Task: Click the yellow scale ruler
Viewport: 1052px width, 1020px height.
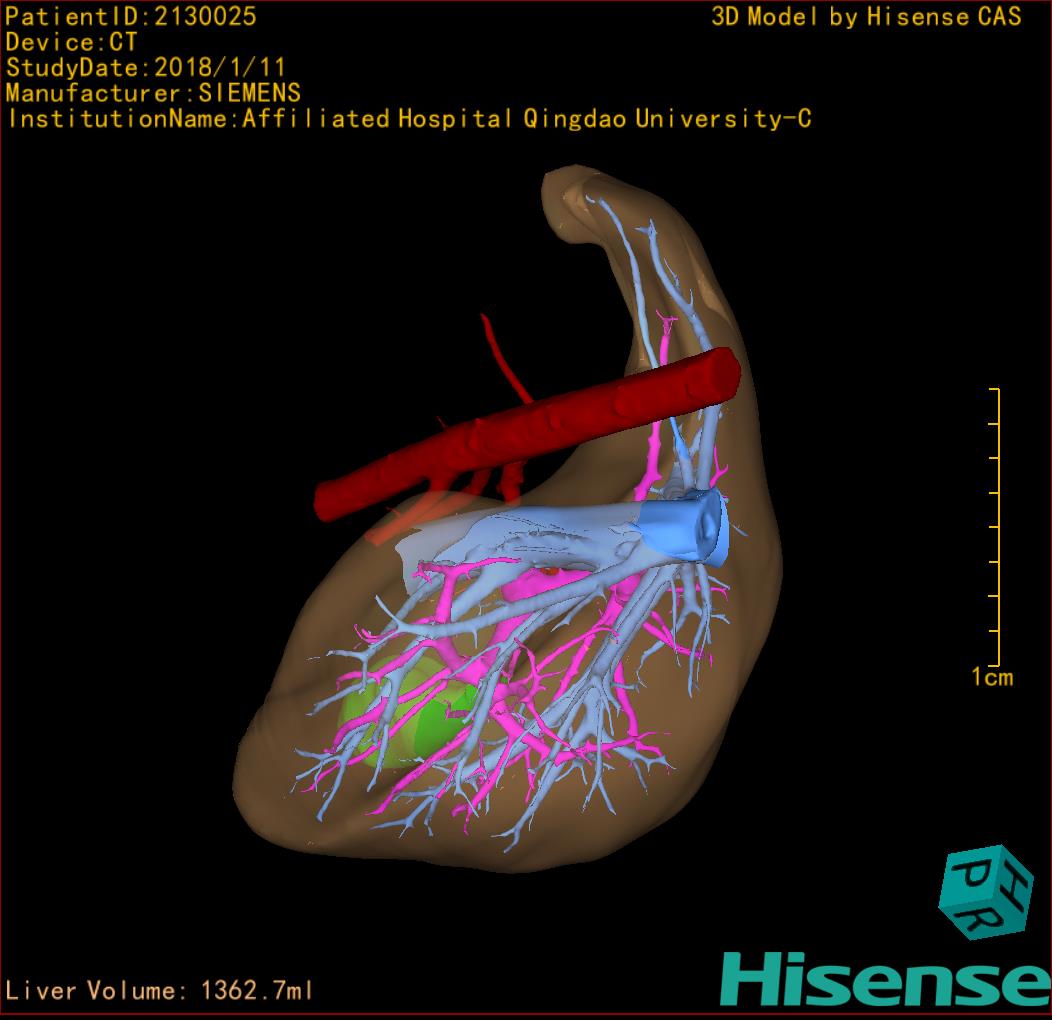Action: 995,527
